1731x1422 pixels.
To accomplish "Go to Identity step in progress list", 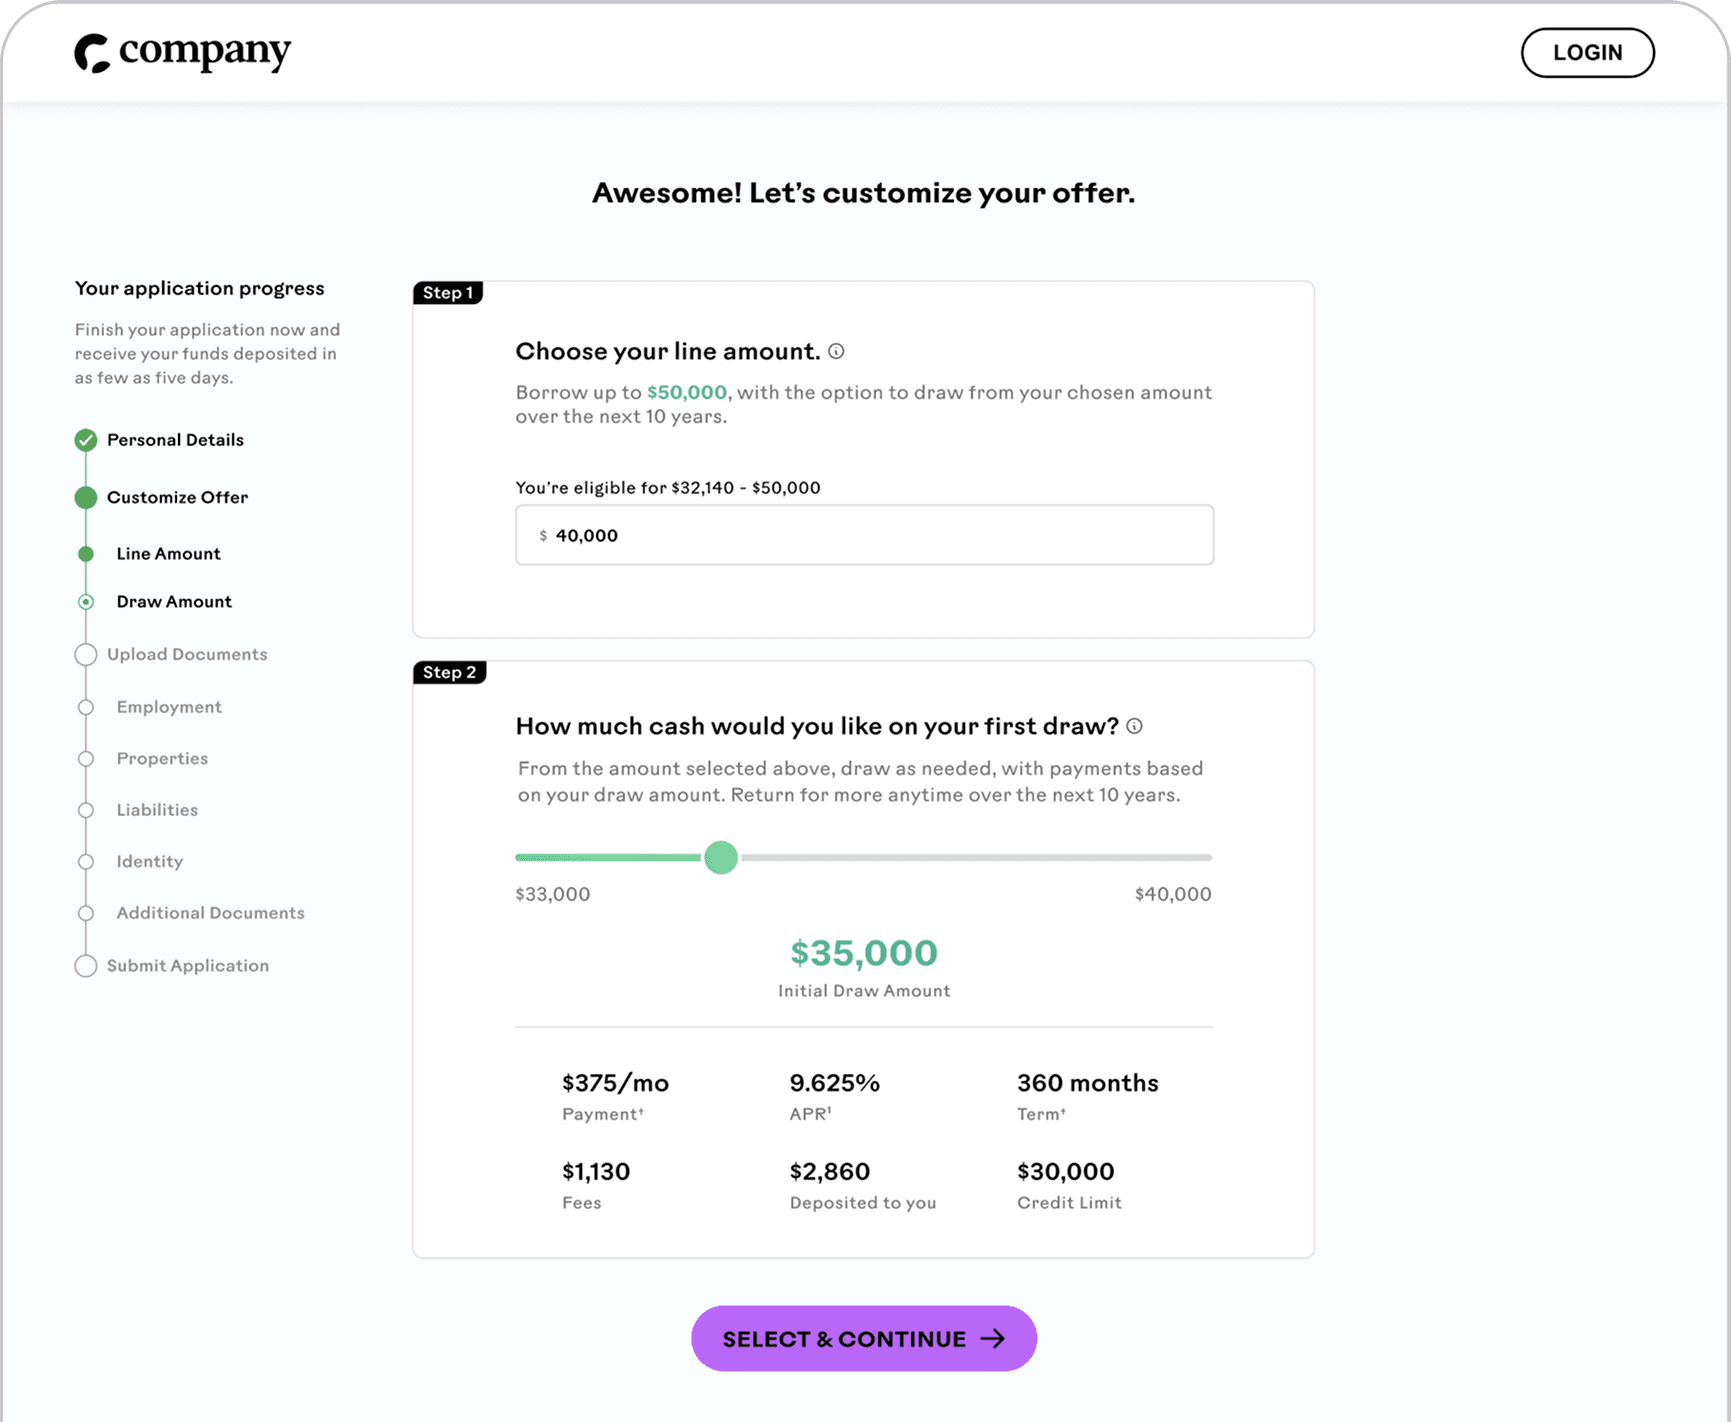I will (150, 861).
